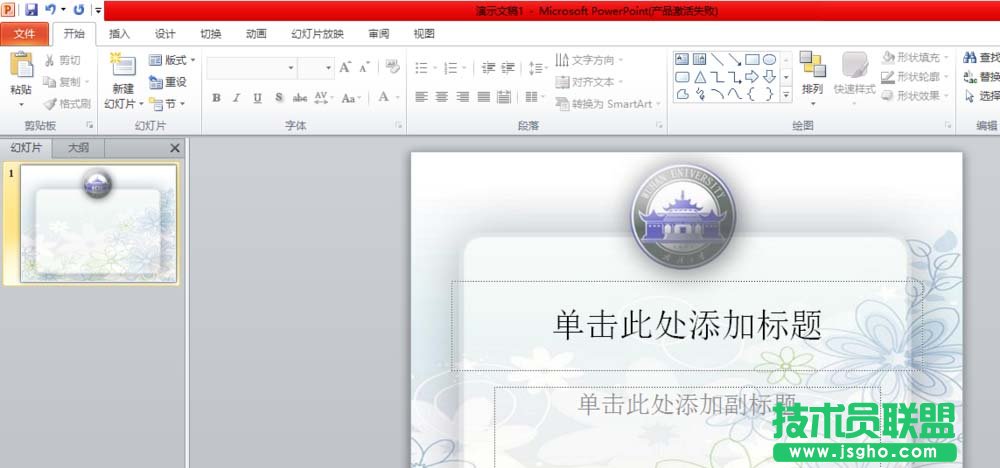The image size is (1000, 468).
Task: Click the Copy (复制) icon
Action: pos(50,82)
